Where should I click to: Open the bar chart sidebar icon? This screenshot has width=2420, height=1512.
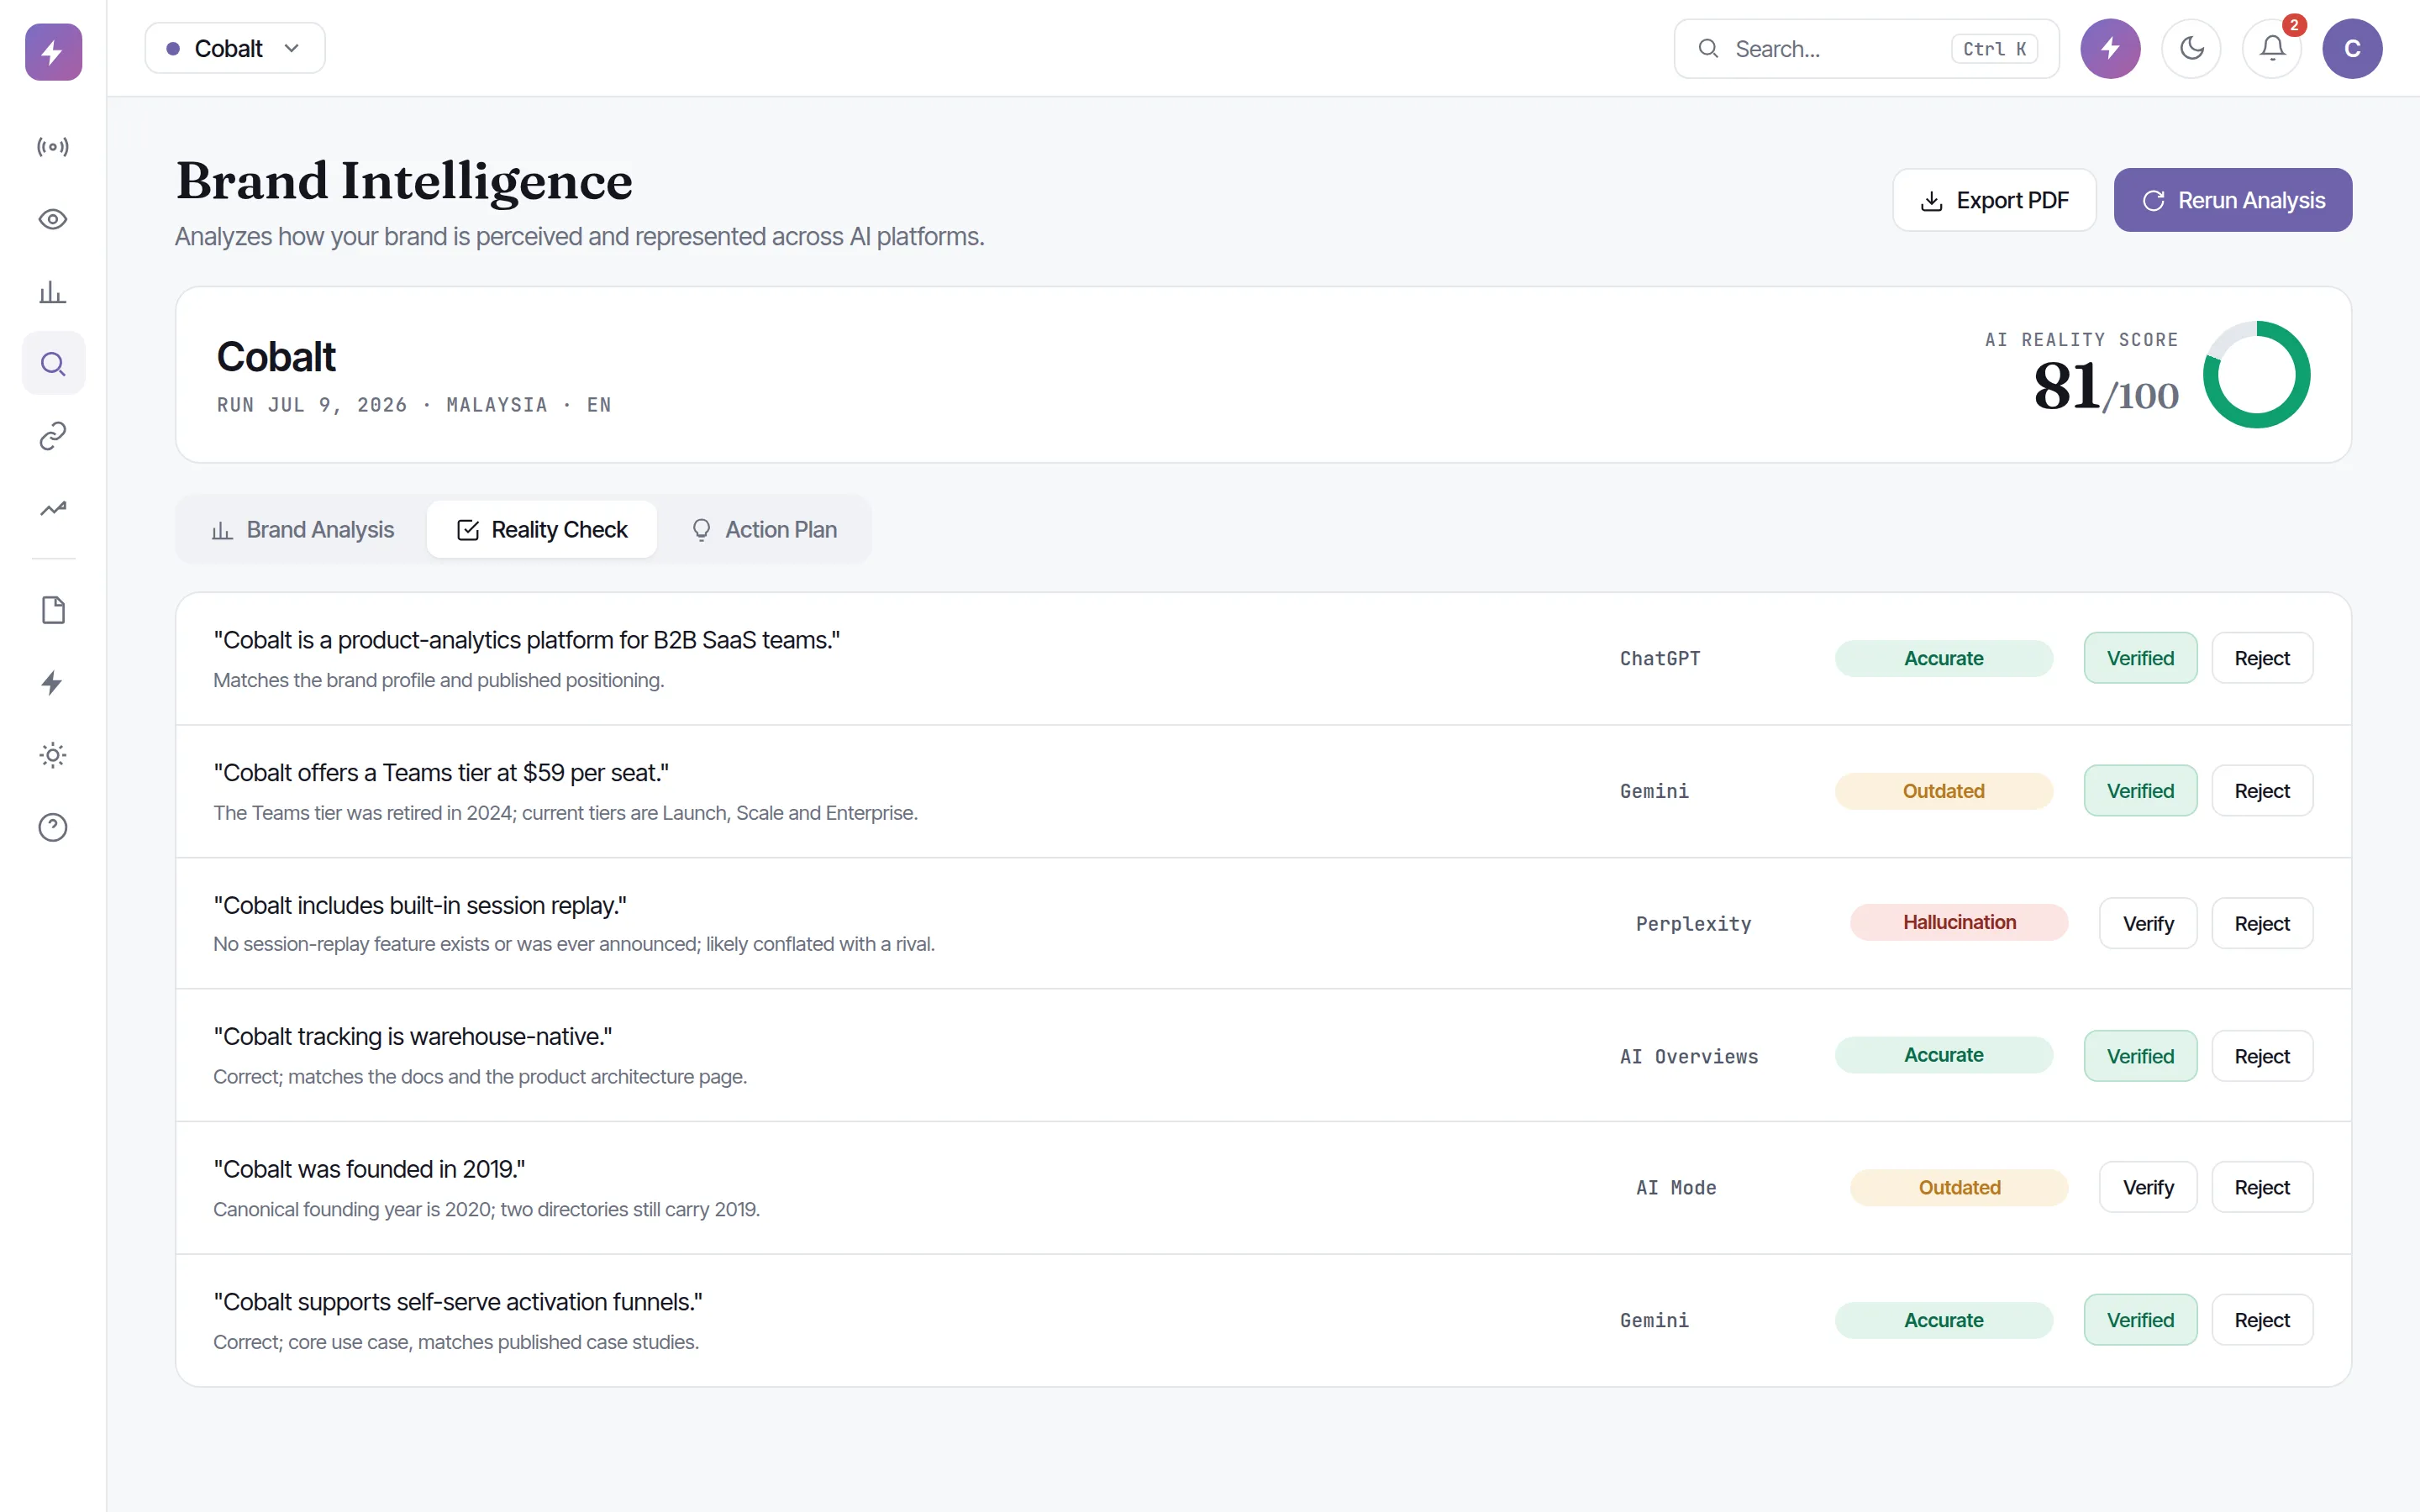tap(53, 292)
